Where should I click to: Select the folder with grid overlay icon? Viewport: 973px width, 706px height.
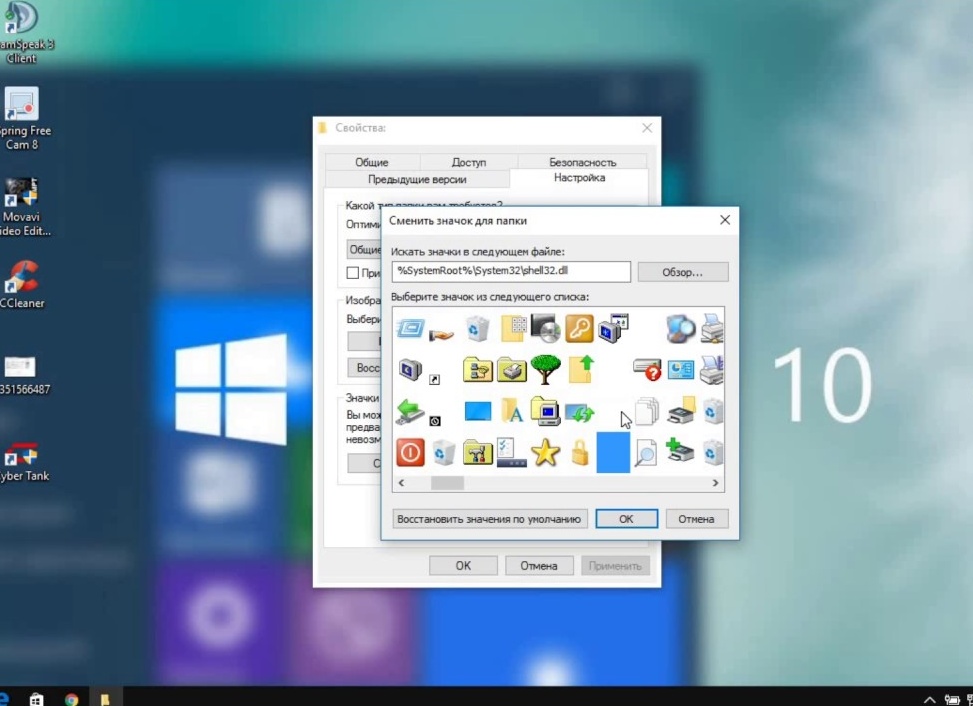(x=513, y=328)
